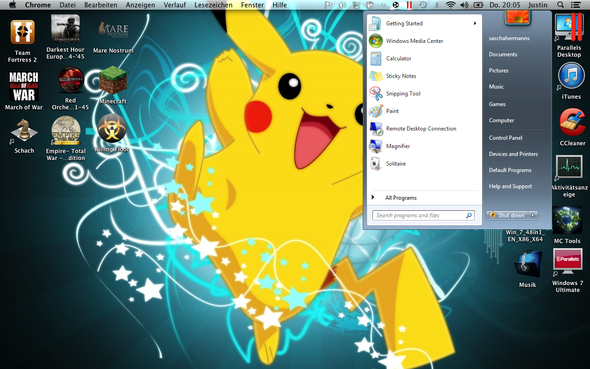Click the Calculator icon in Start menu
The width and height of the screenshot is (590, 369).
coord(376,58)
